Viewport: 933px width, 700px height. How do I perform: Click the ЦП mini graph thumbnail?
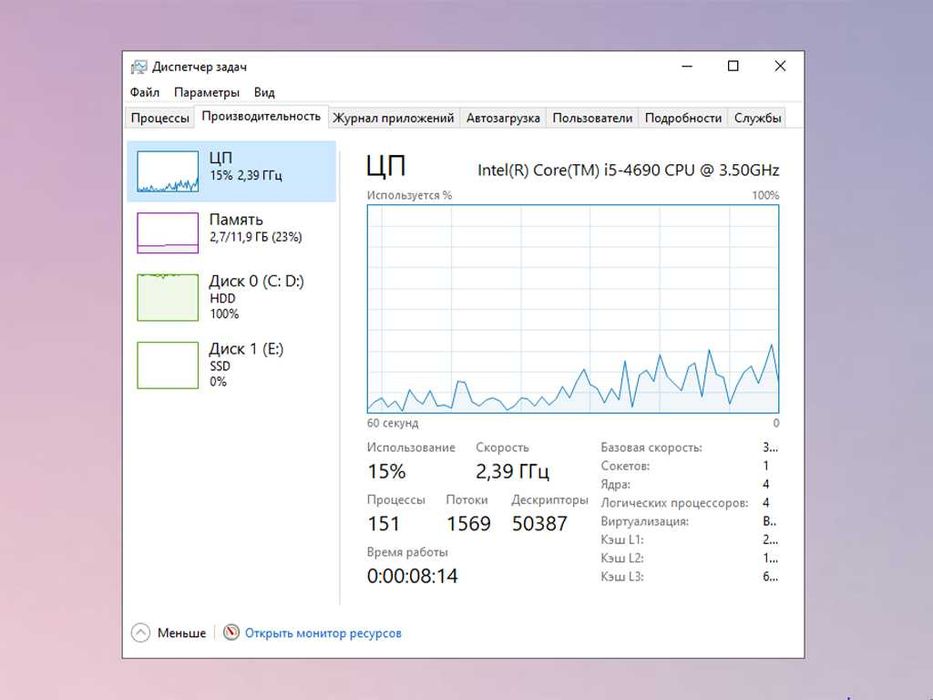click(x=168, y=171)
